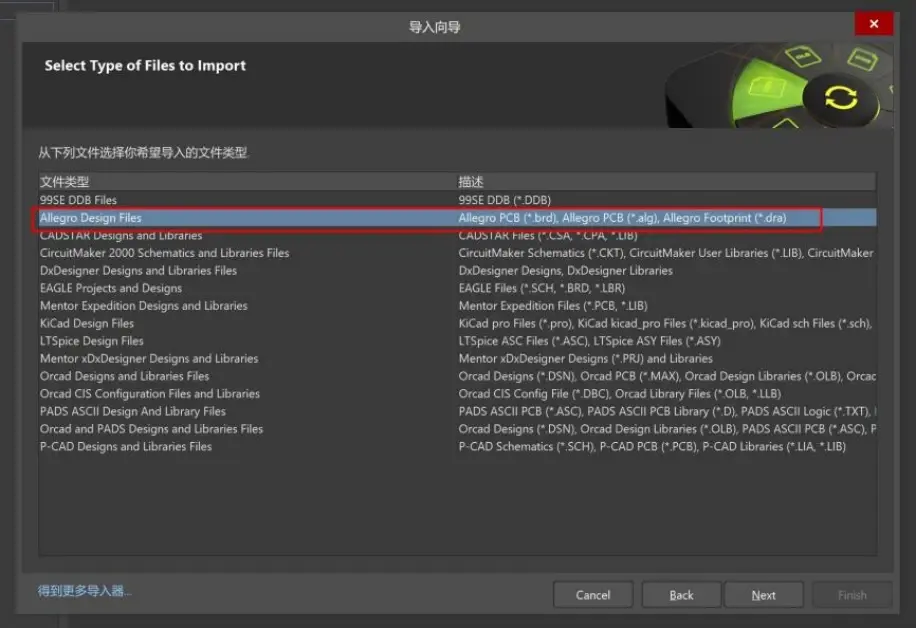Click description PADS ASCII PCB (*.ASC) entry
Viewport: 916px width, 629px height.
[667, 411]
